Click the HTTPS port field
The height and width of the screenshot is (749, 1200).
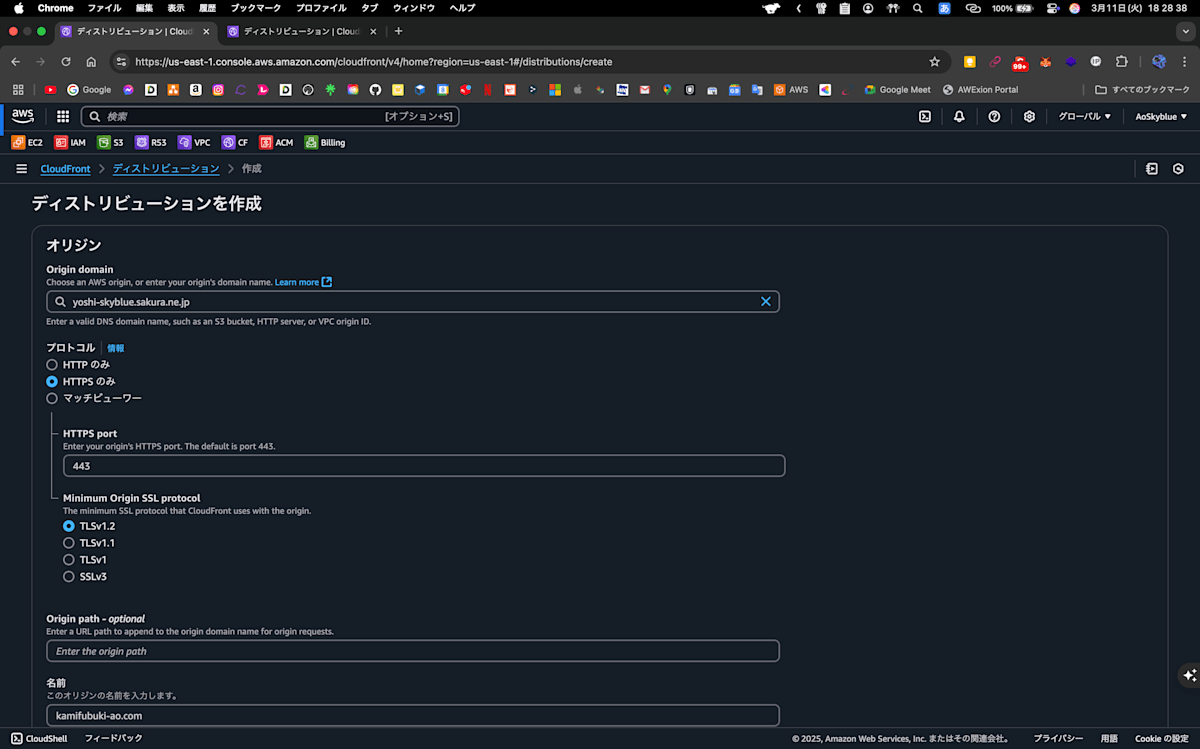tap(424, 466)
